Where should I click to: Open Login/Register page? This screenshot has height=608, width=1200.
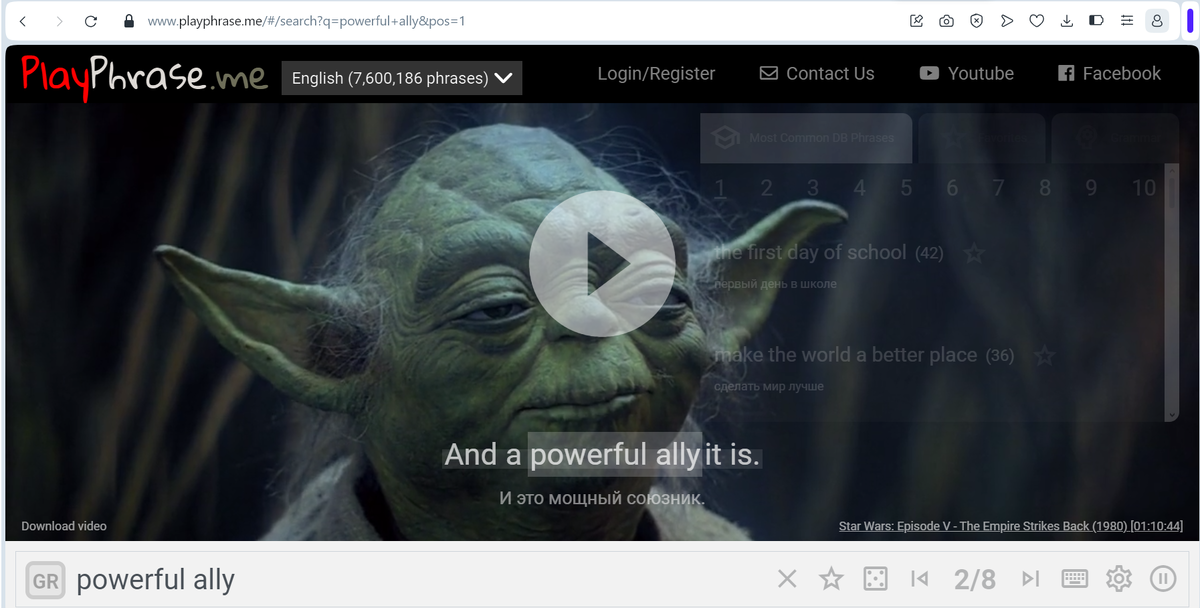tap(656, 73)
